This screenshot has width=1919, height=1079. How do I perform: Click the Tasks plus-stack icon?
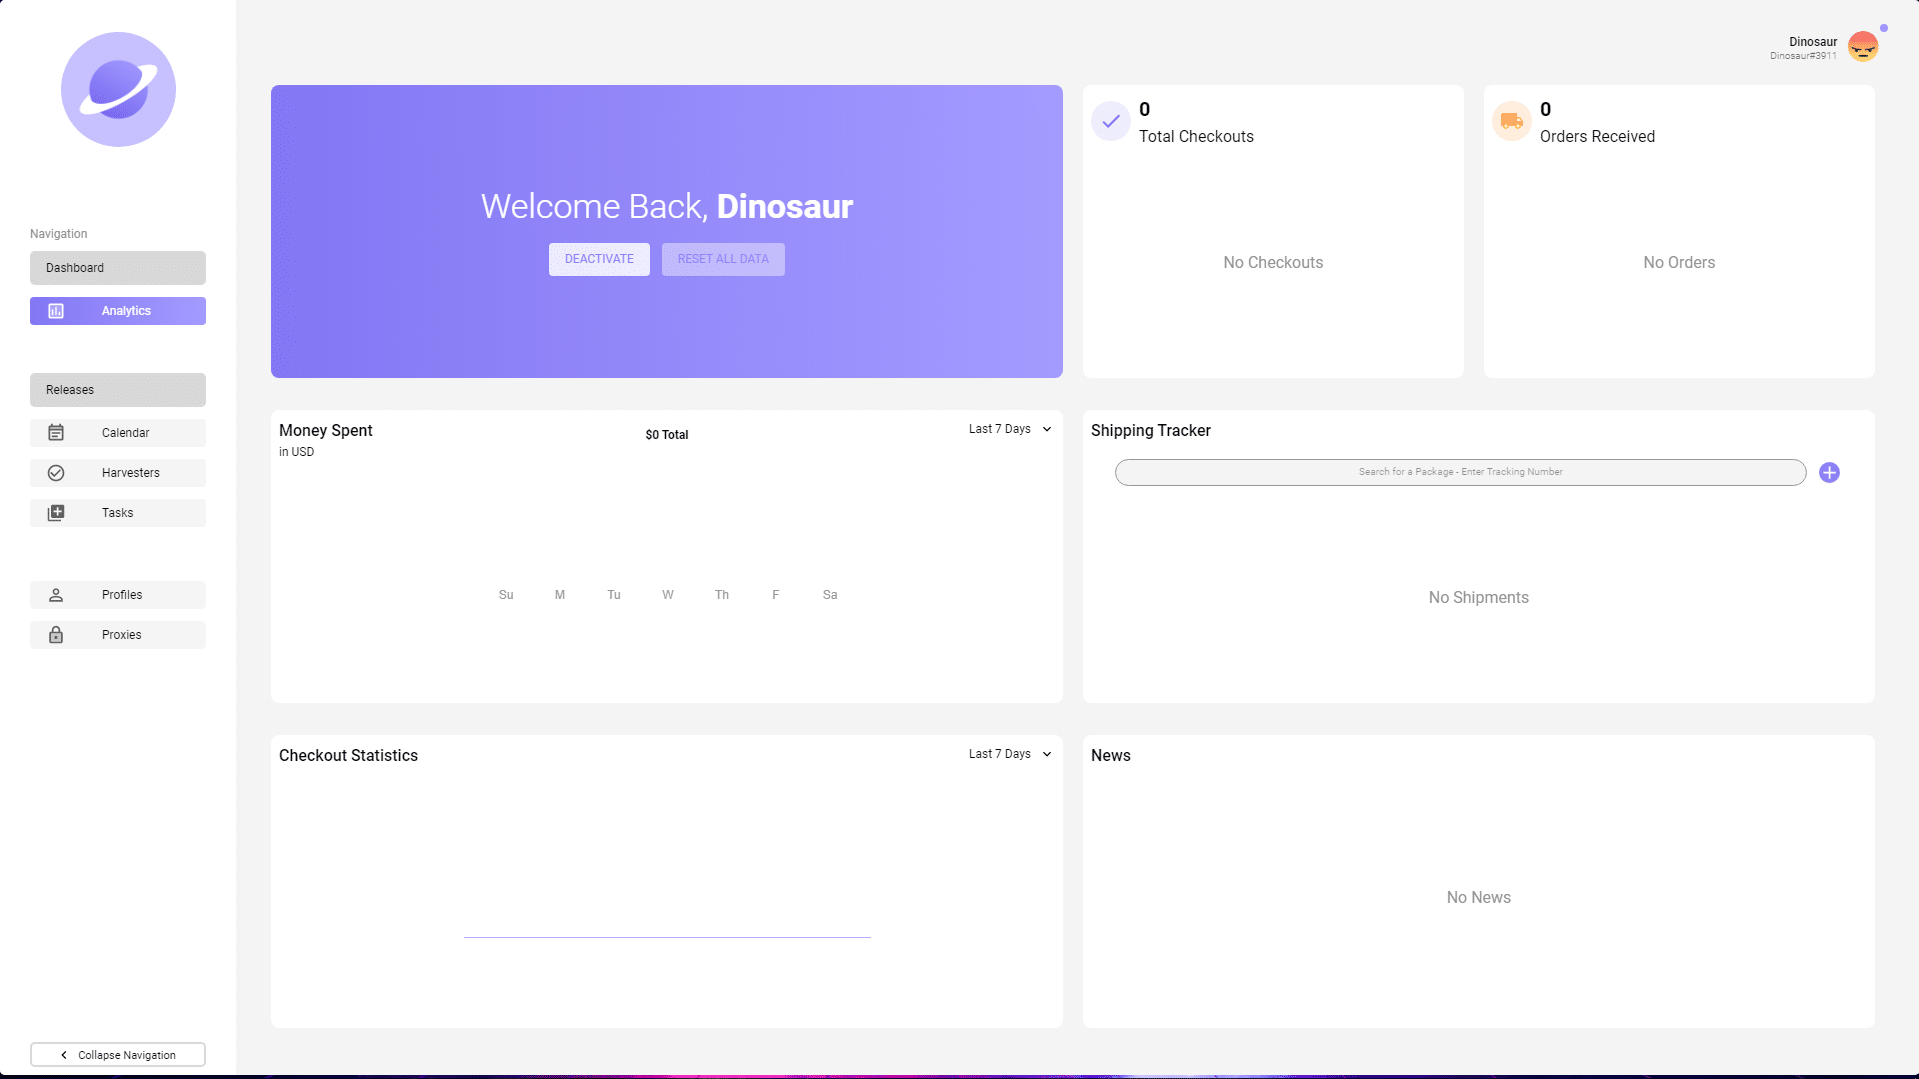56,513
